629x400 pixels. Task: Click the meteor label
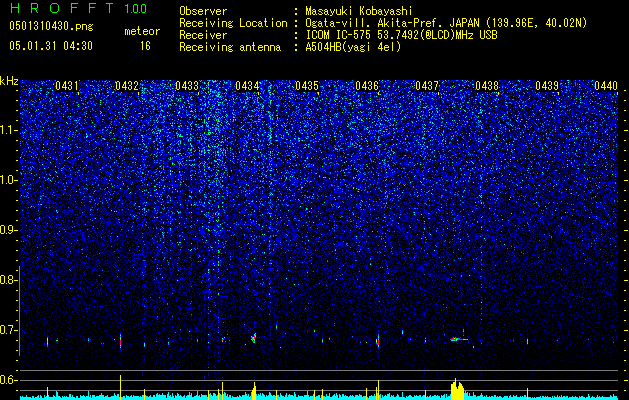[x=142, y=31]
